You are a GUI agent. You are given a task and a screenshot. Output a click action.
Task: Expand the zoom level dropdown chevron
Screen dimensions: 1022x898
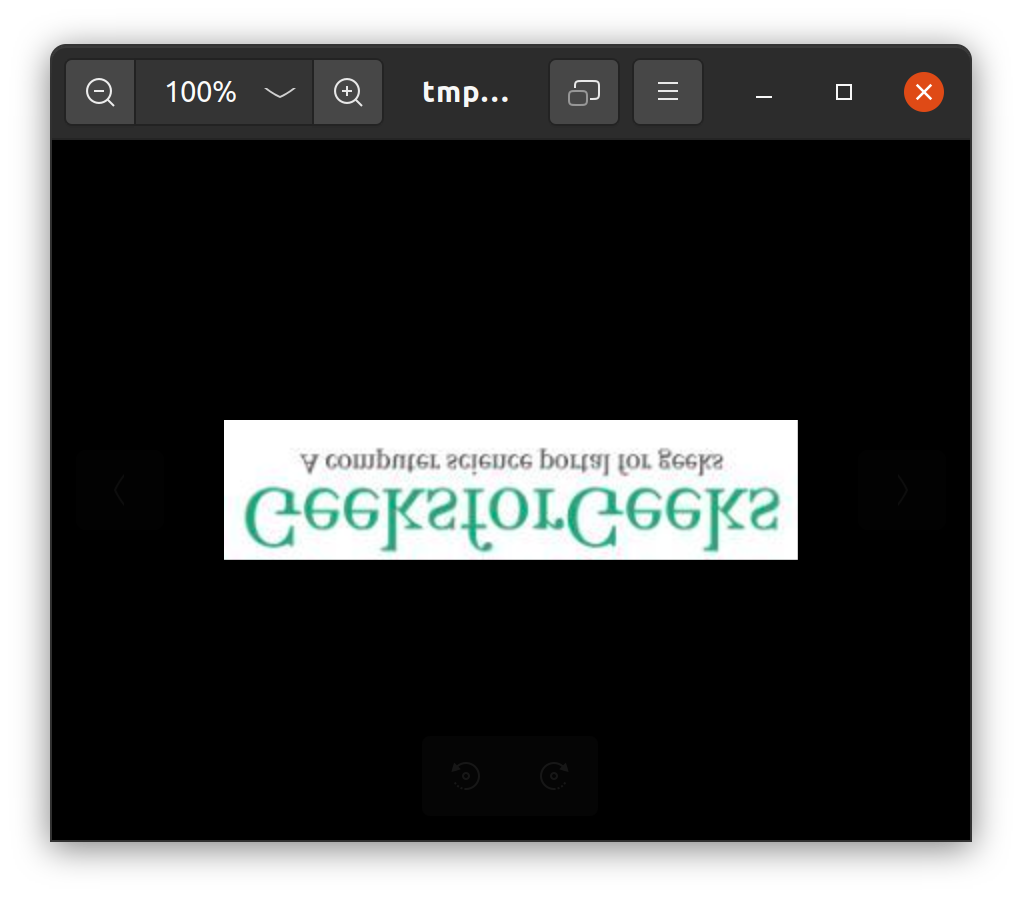click(x=280, y=93)
